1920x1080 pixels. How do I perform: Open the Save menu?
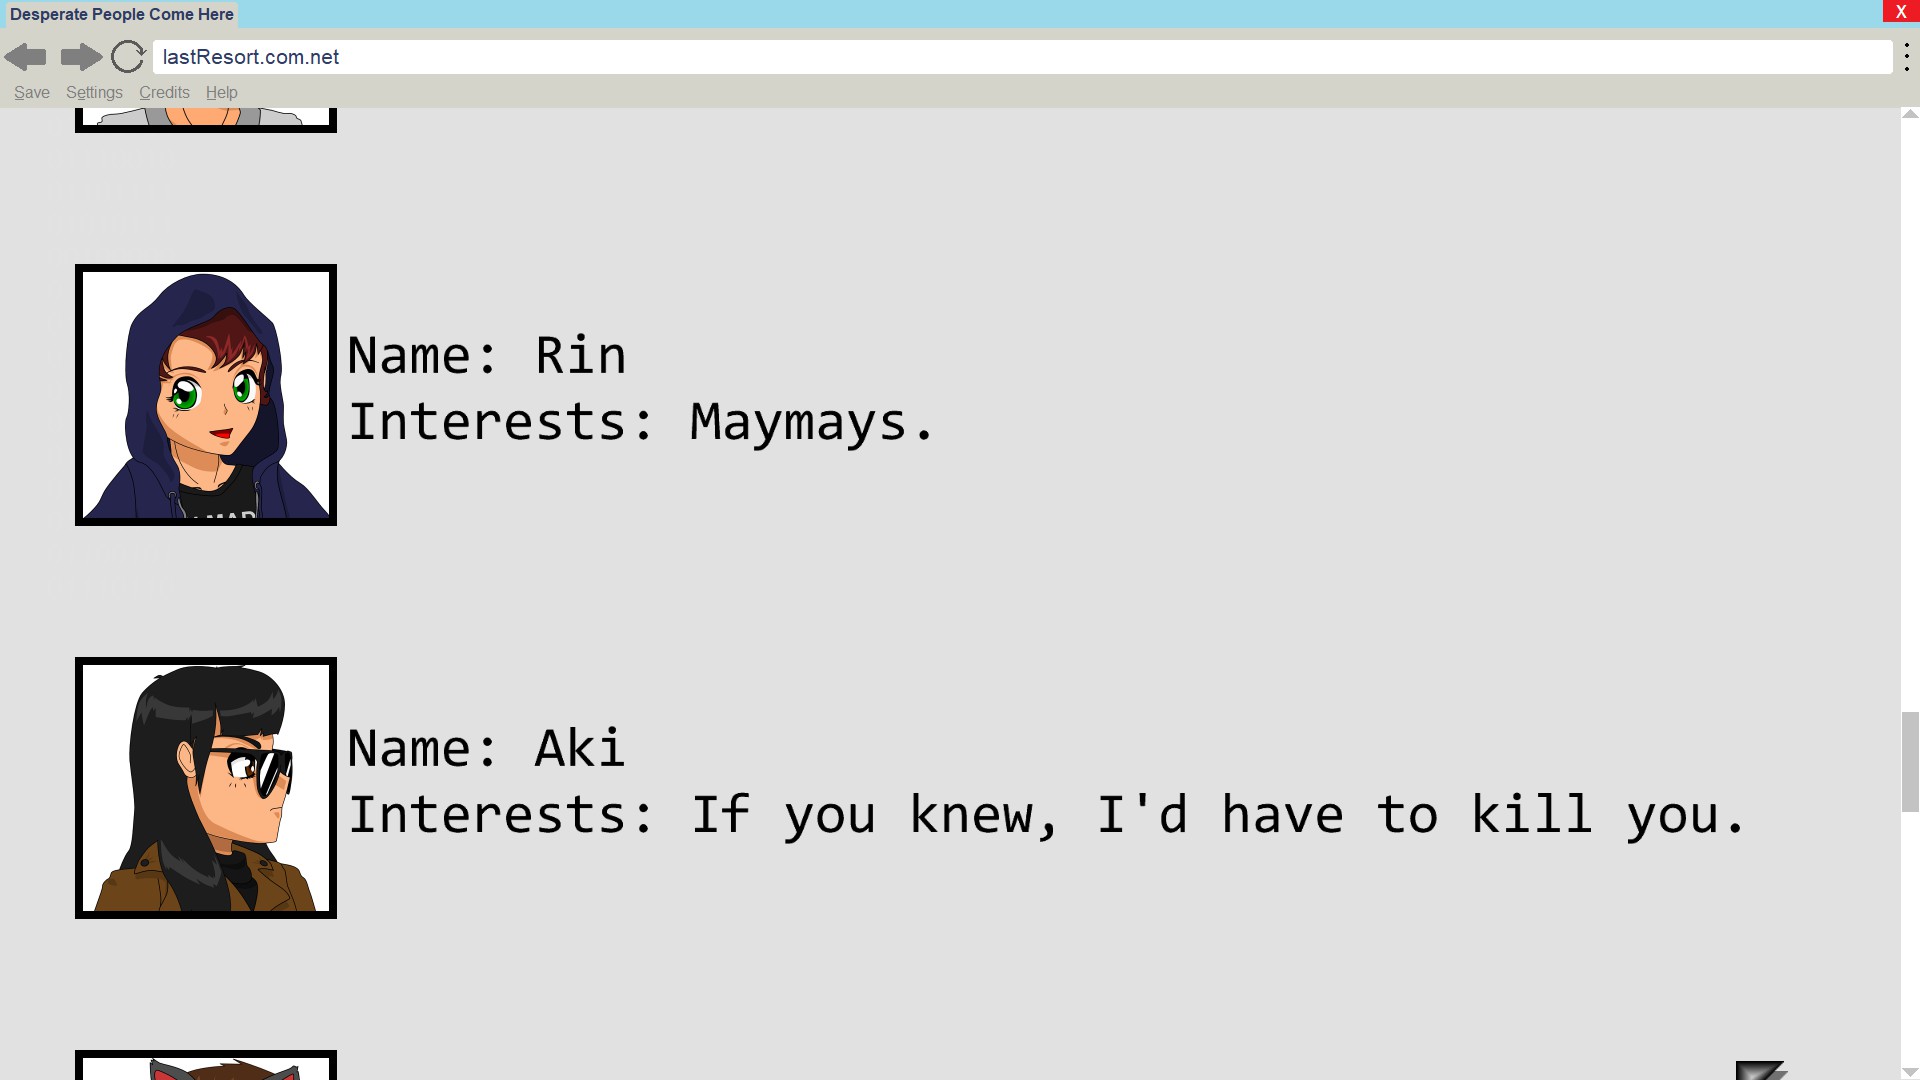[x=32, y=93]
